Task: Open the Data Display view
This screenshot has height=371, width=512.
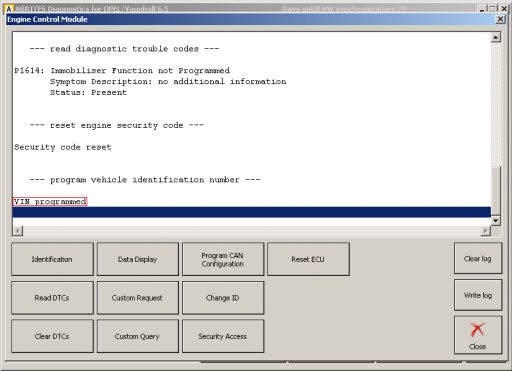Action: pyautogui.click(x=138, y=259)
